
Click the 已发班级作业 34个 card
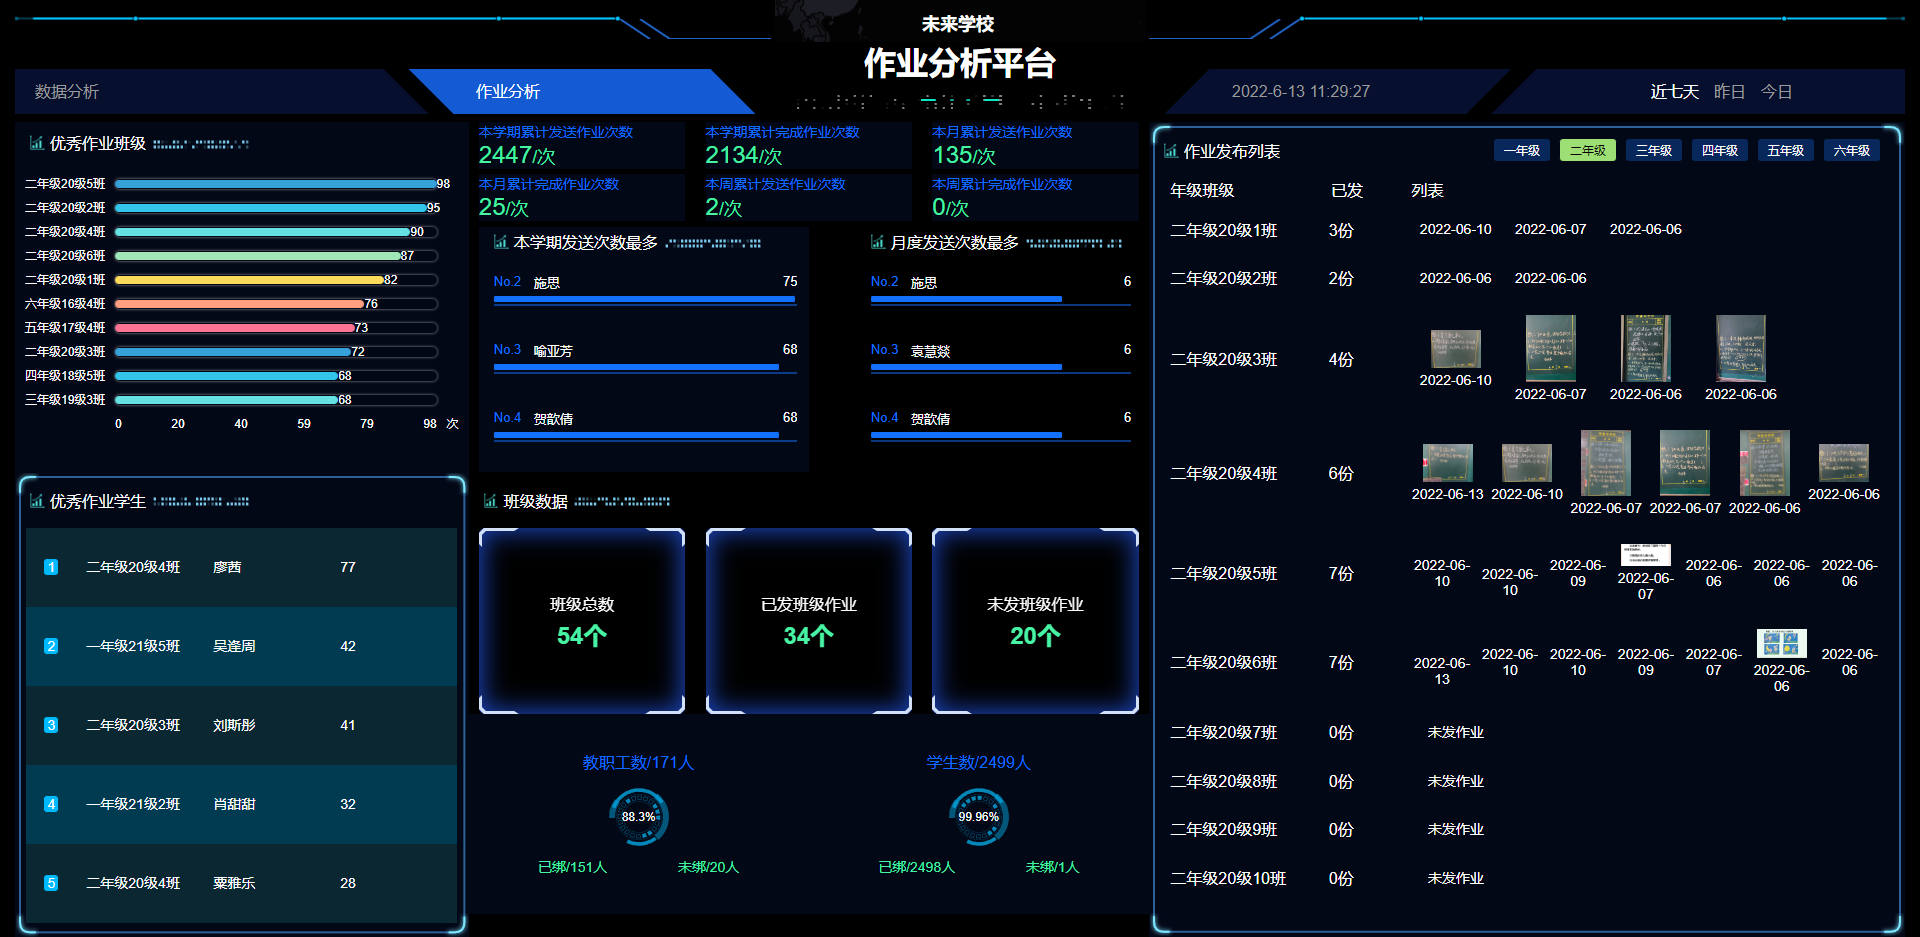point(808,620)
